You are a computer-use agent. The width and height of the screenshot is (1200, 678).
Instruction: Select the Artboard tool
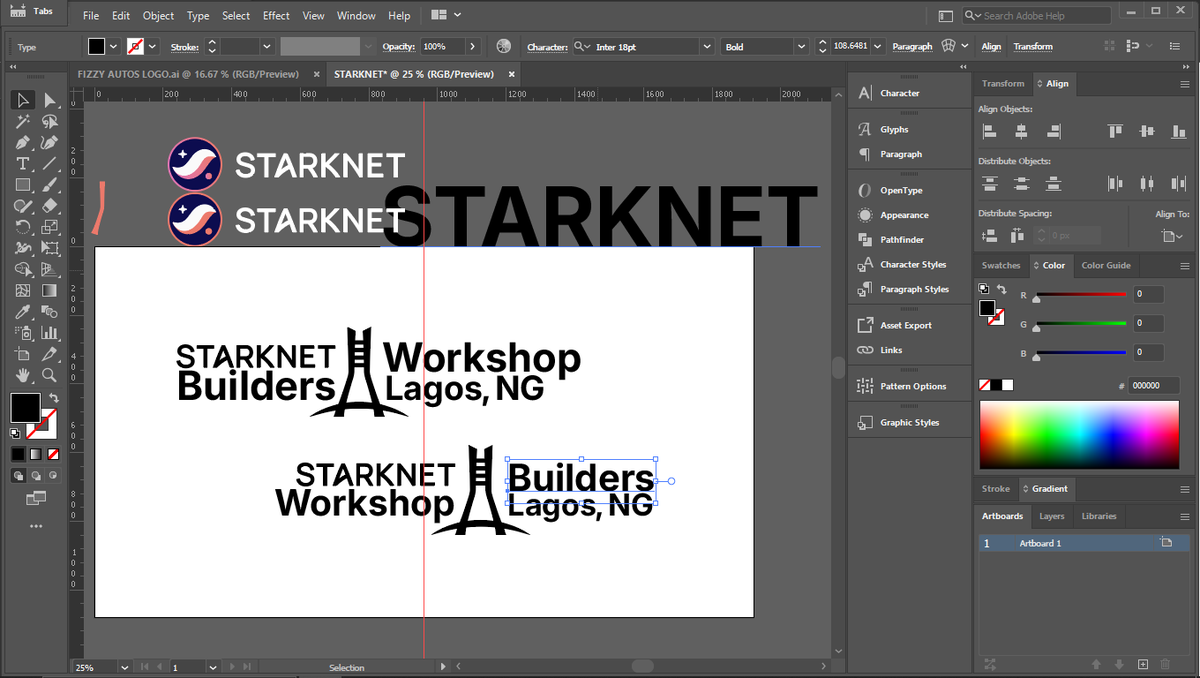point(23,354)
